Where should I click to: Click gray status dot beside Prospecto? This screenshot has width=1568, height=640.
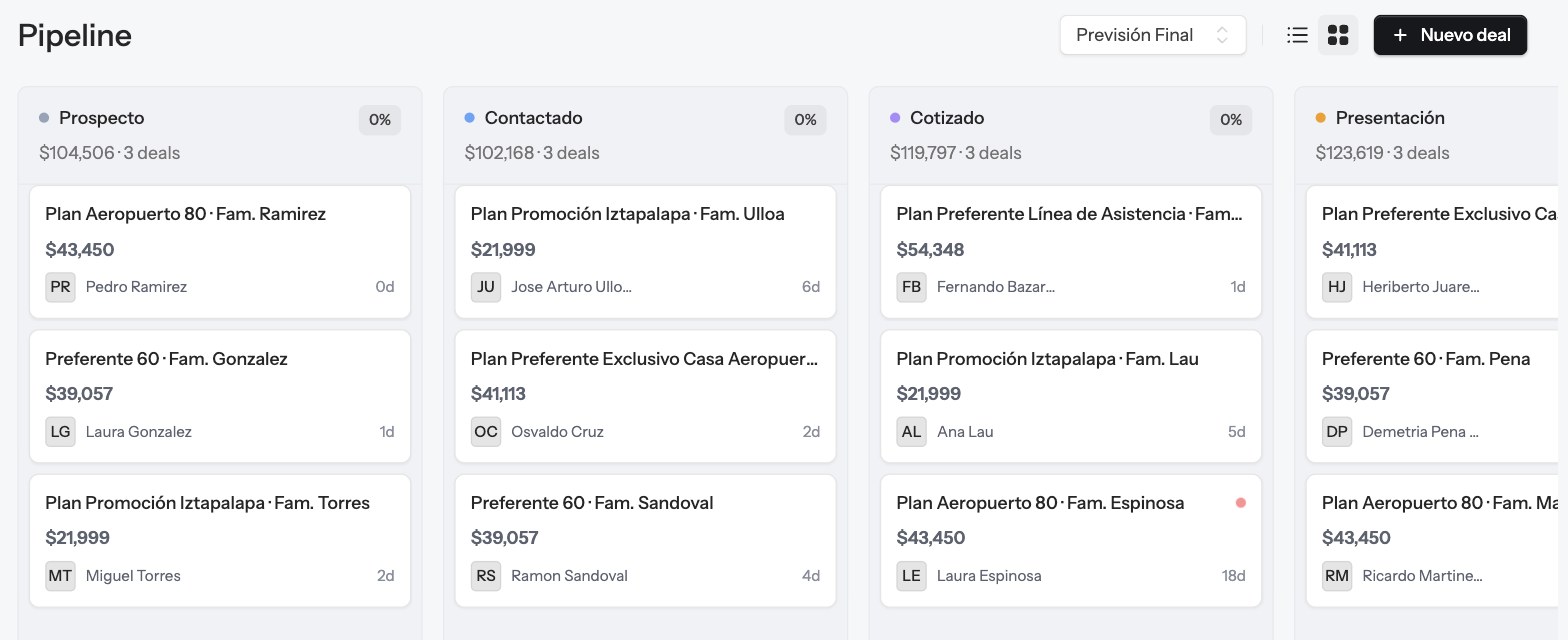(x=44, y=118)
